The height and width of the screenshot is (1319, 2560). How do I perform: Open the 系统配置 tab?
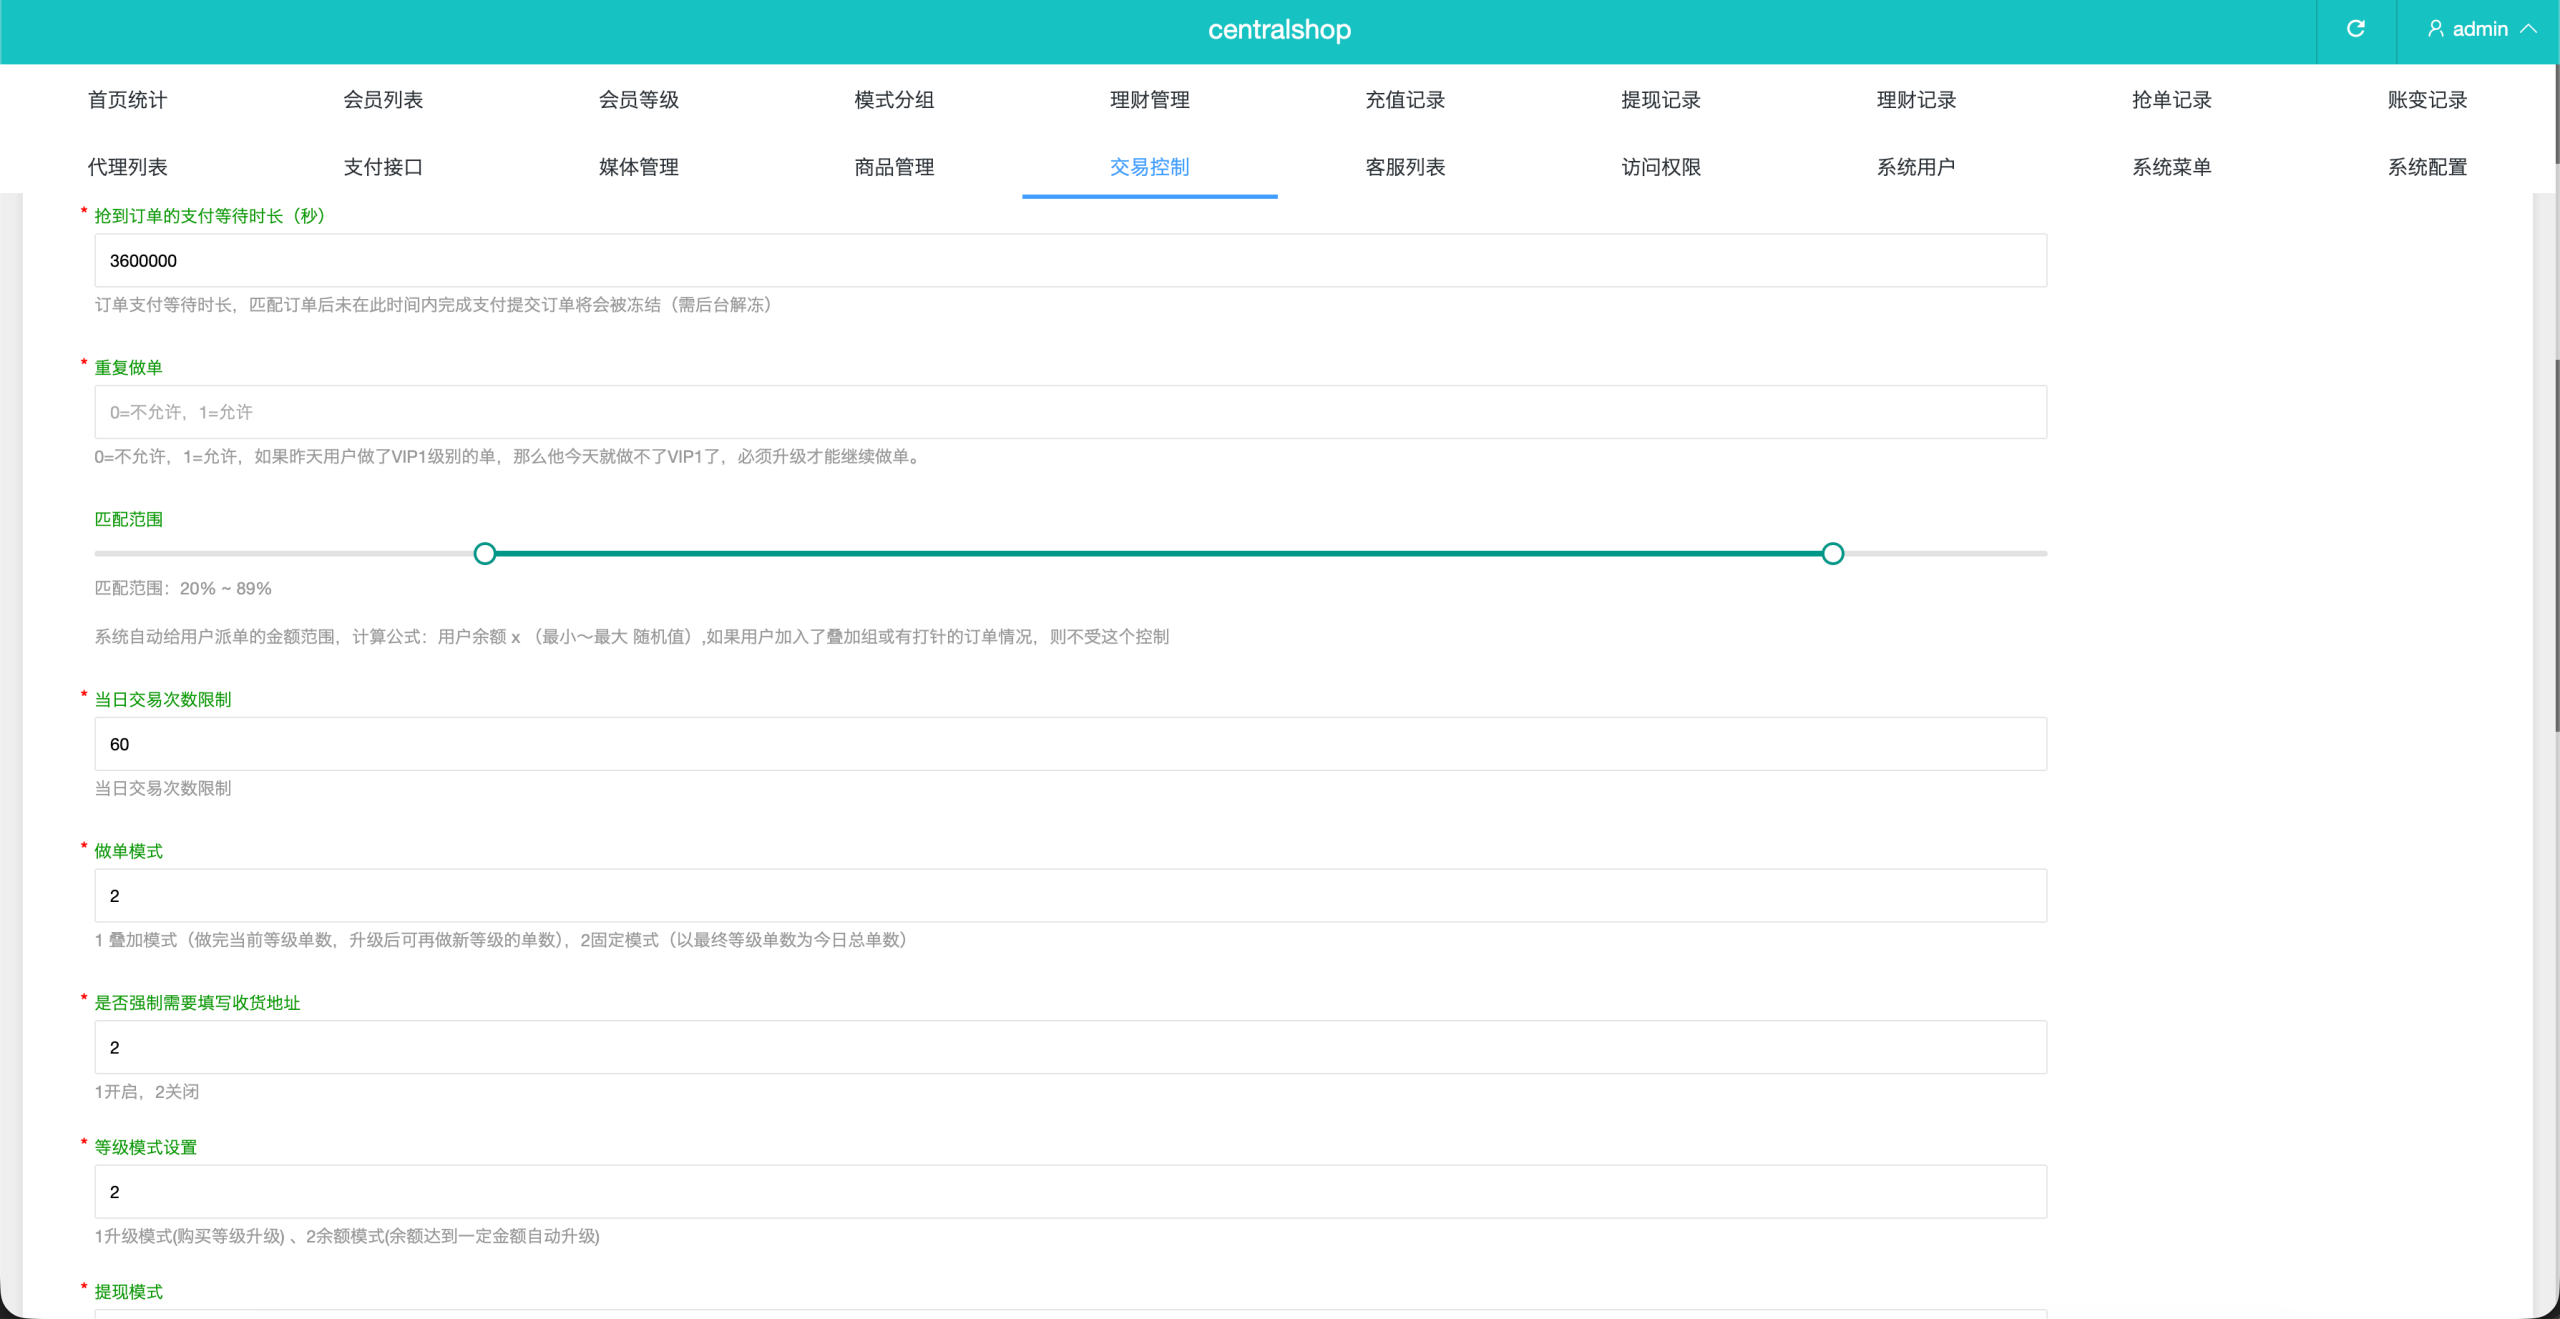pos(2427,167)
